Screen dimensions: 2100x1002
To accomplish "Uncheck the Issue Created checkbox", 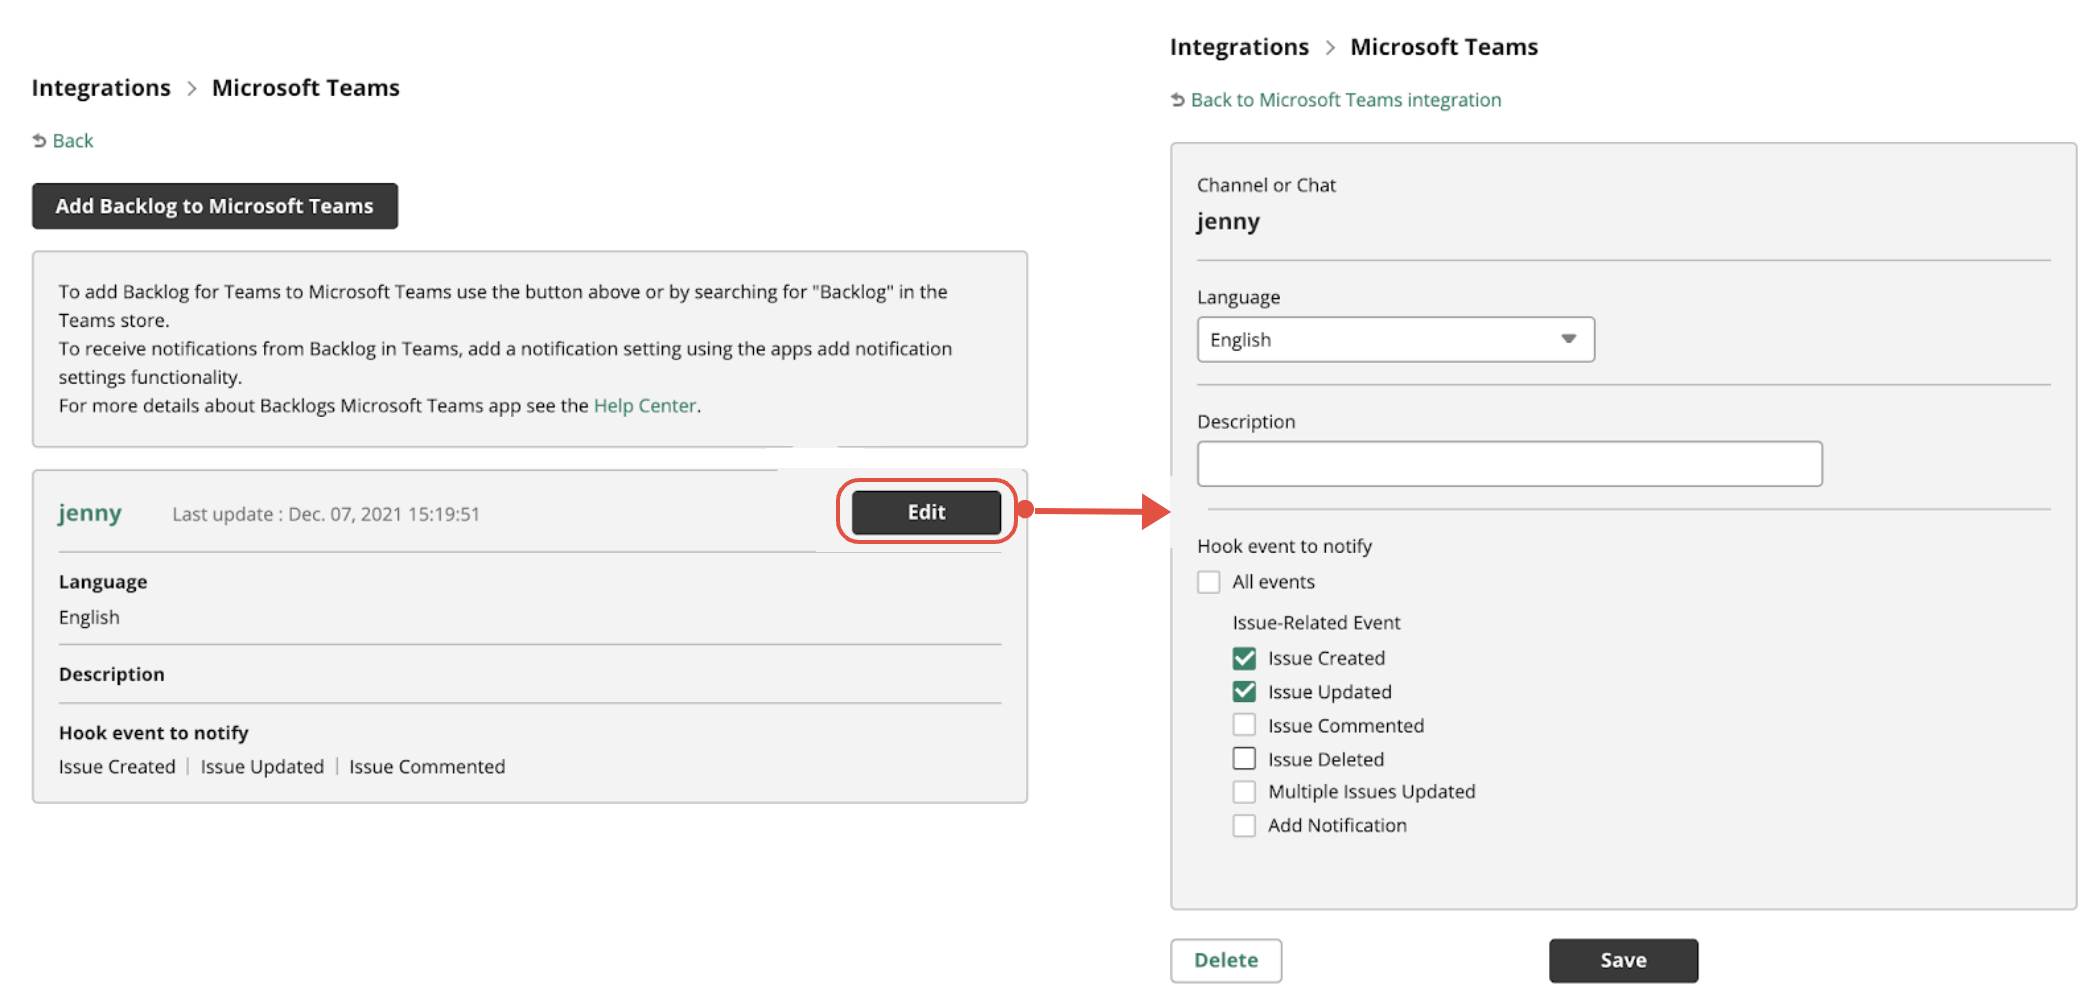I will click(x=1244, y=658).
